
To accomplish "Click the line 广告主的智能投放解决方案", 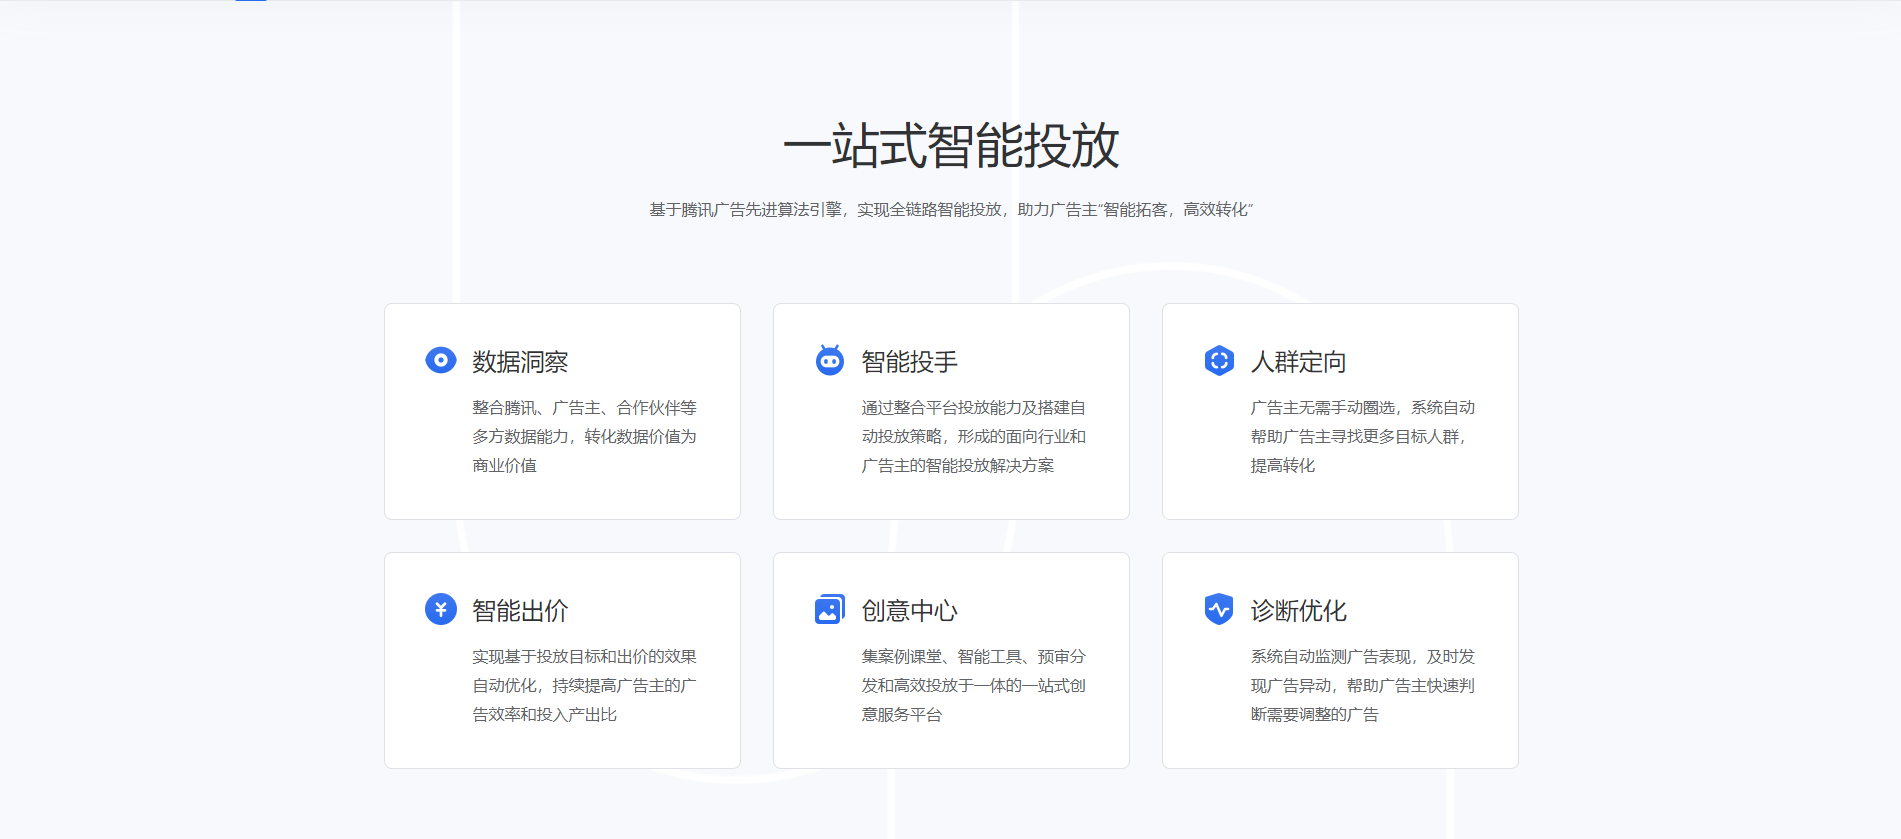I will click(957, 466).
